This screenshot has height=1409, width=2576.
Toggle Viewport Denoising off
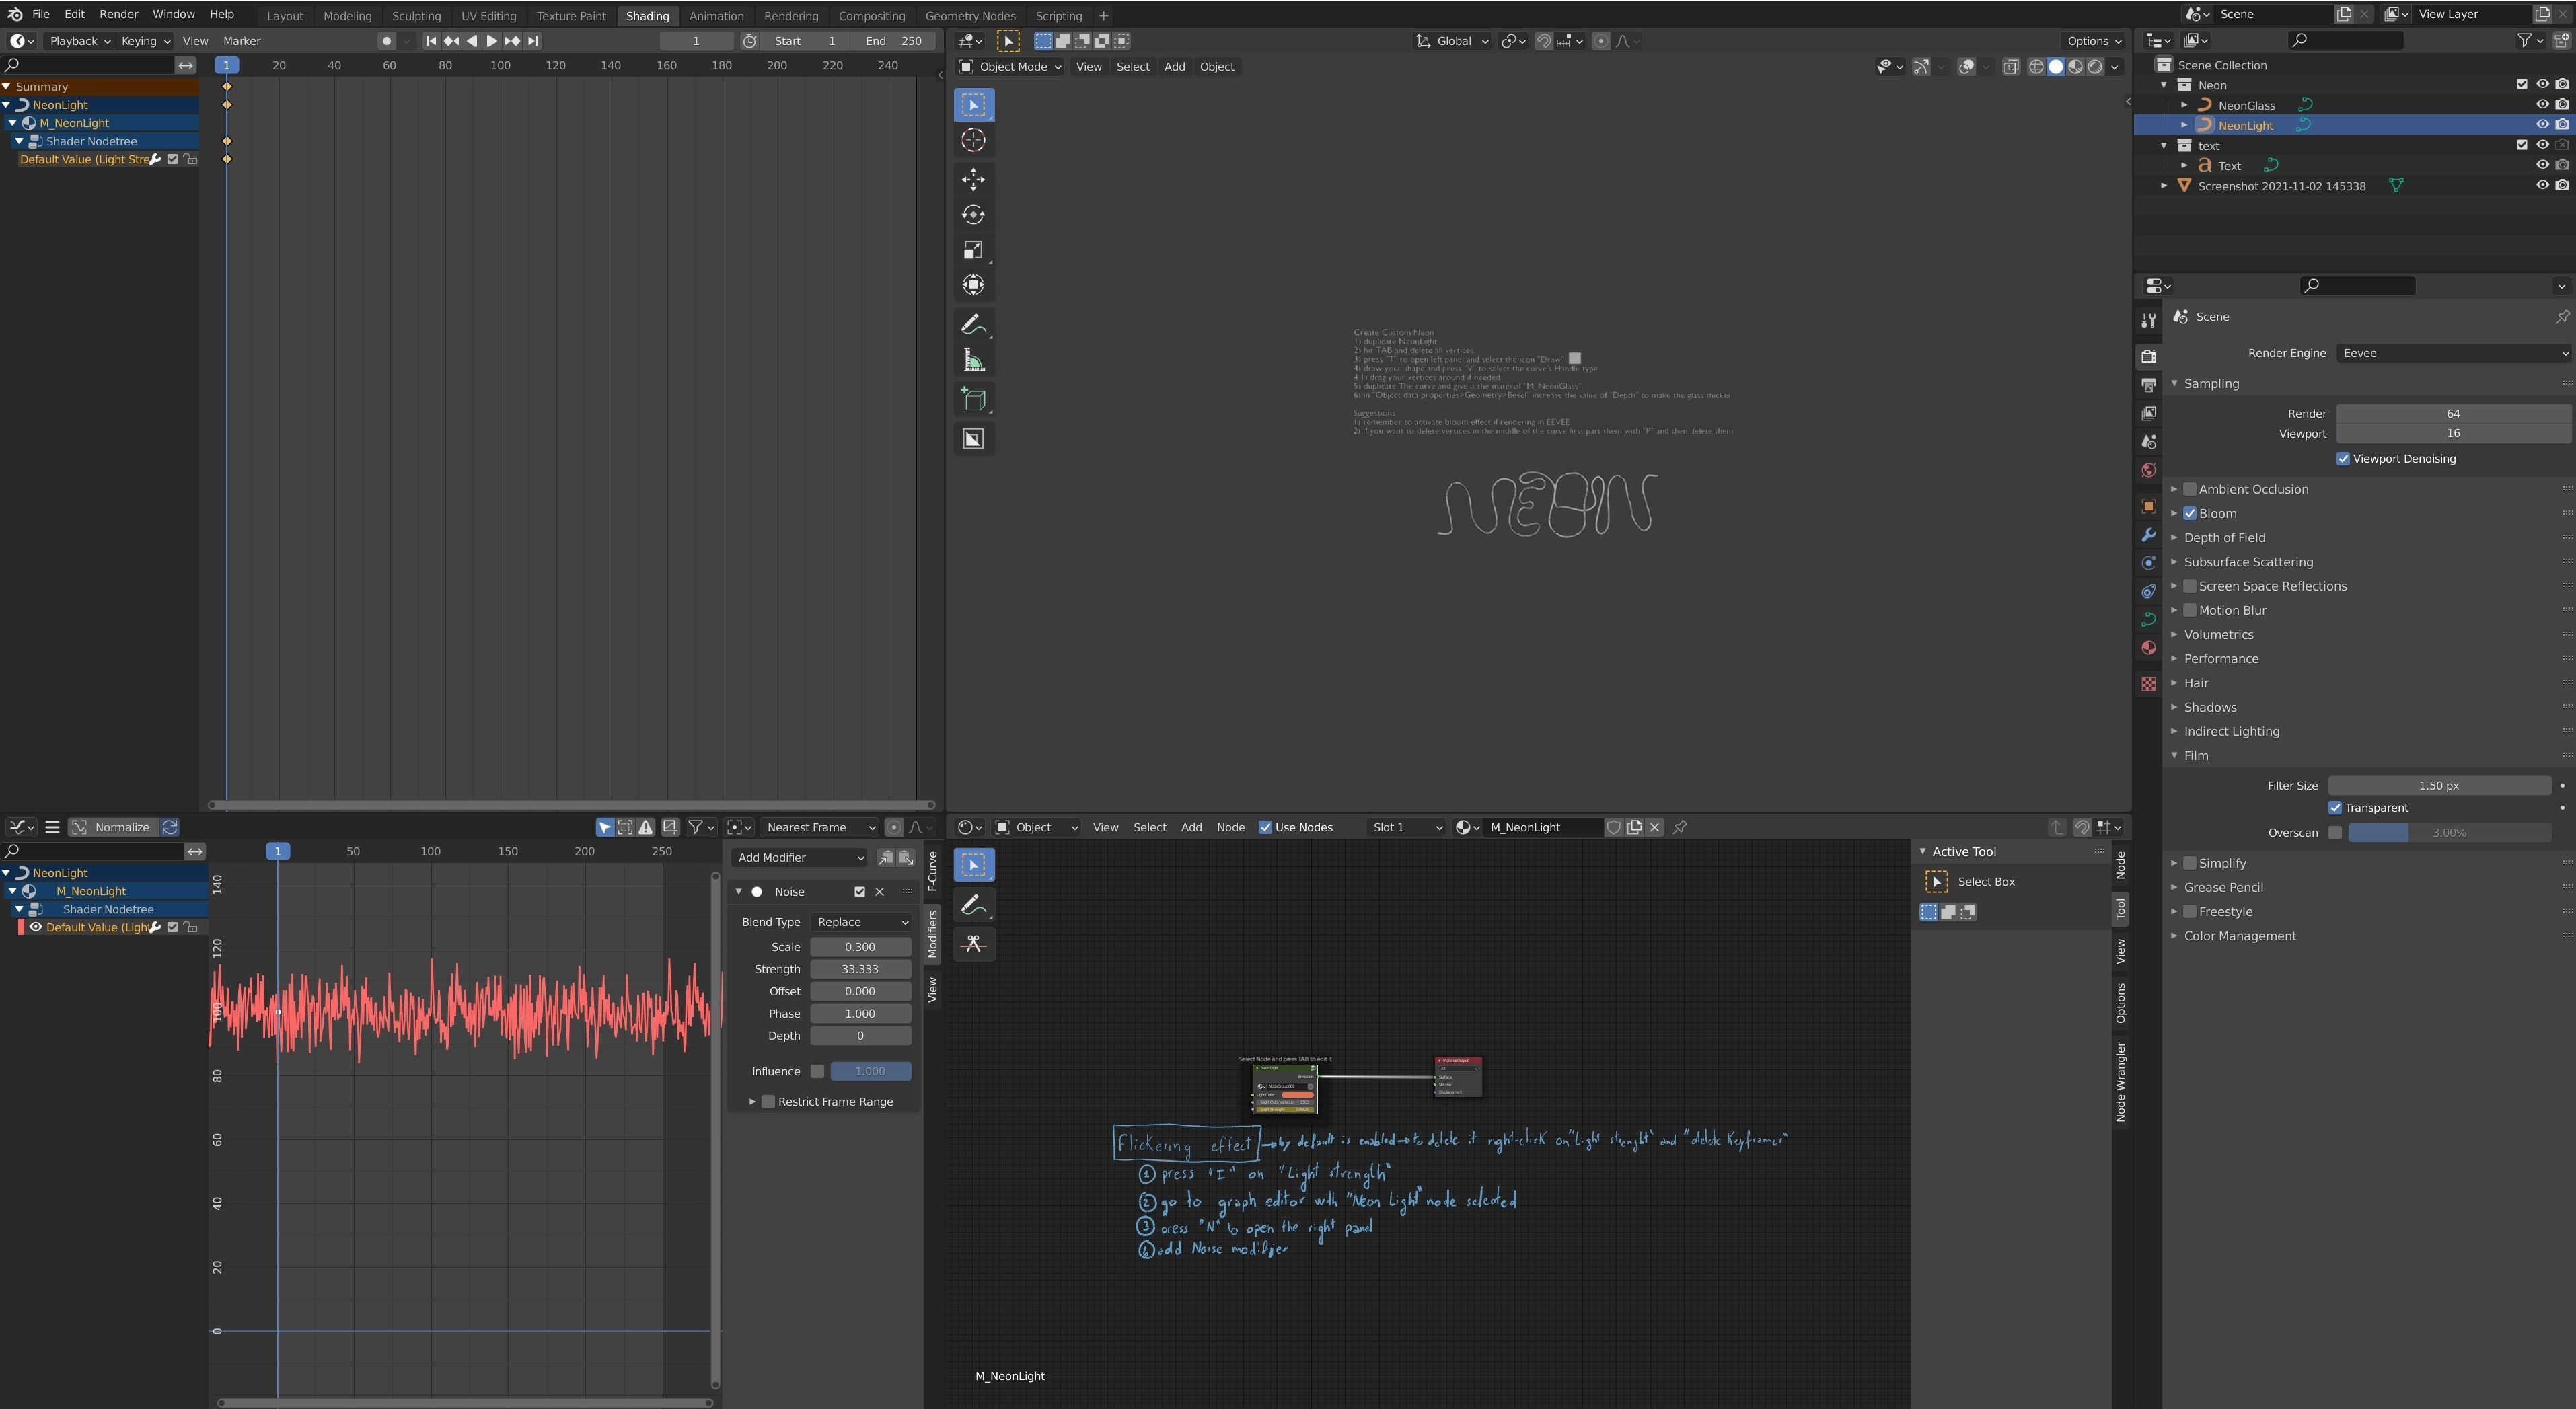tap(2343, 458)
